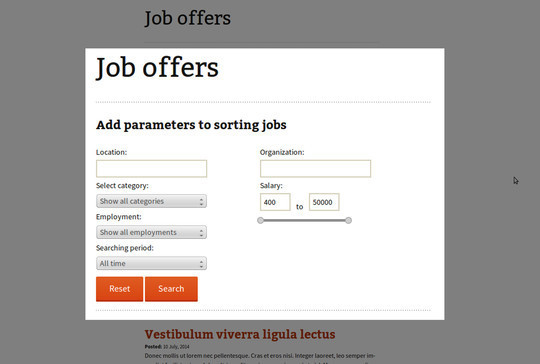The image size is (540, 364).
Task: Click the middle of the salary slider track
Action: (x=304, y=220)
